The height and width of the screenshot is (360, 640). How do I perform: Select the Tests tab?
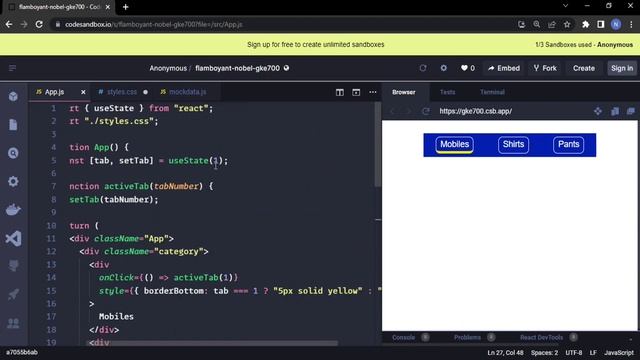447,92
